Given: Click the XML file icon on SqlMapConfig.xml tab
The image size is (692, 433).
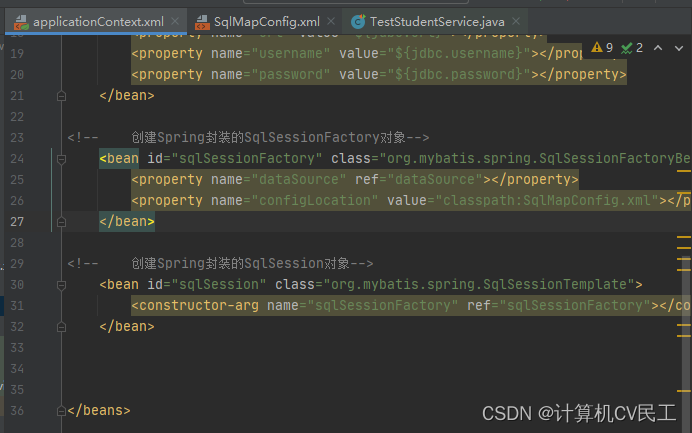Looking at the screenshot, I should click(x=202, y=22).
